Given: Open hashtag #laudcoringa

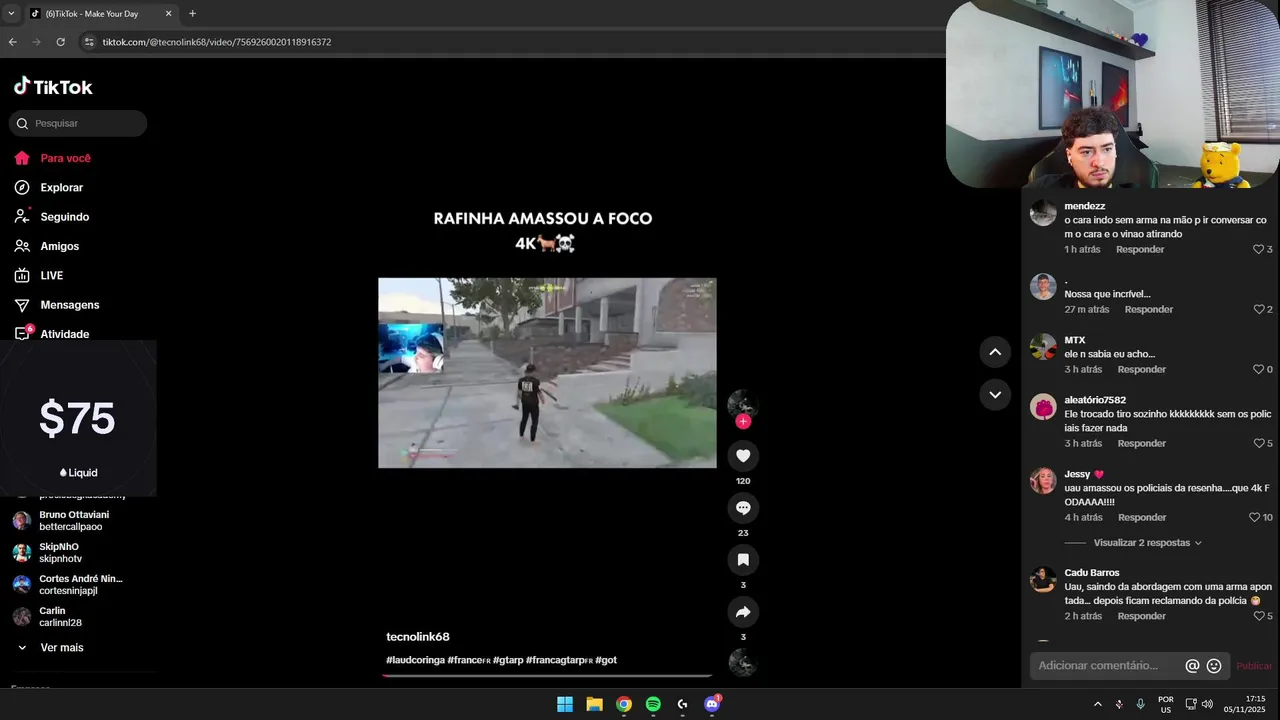Looking at the screenshot, I should pos(415,660).
